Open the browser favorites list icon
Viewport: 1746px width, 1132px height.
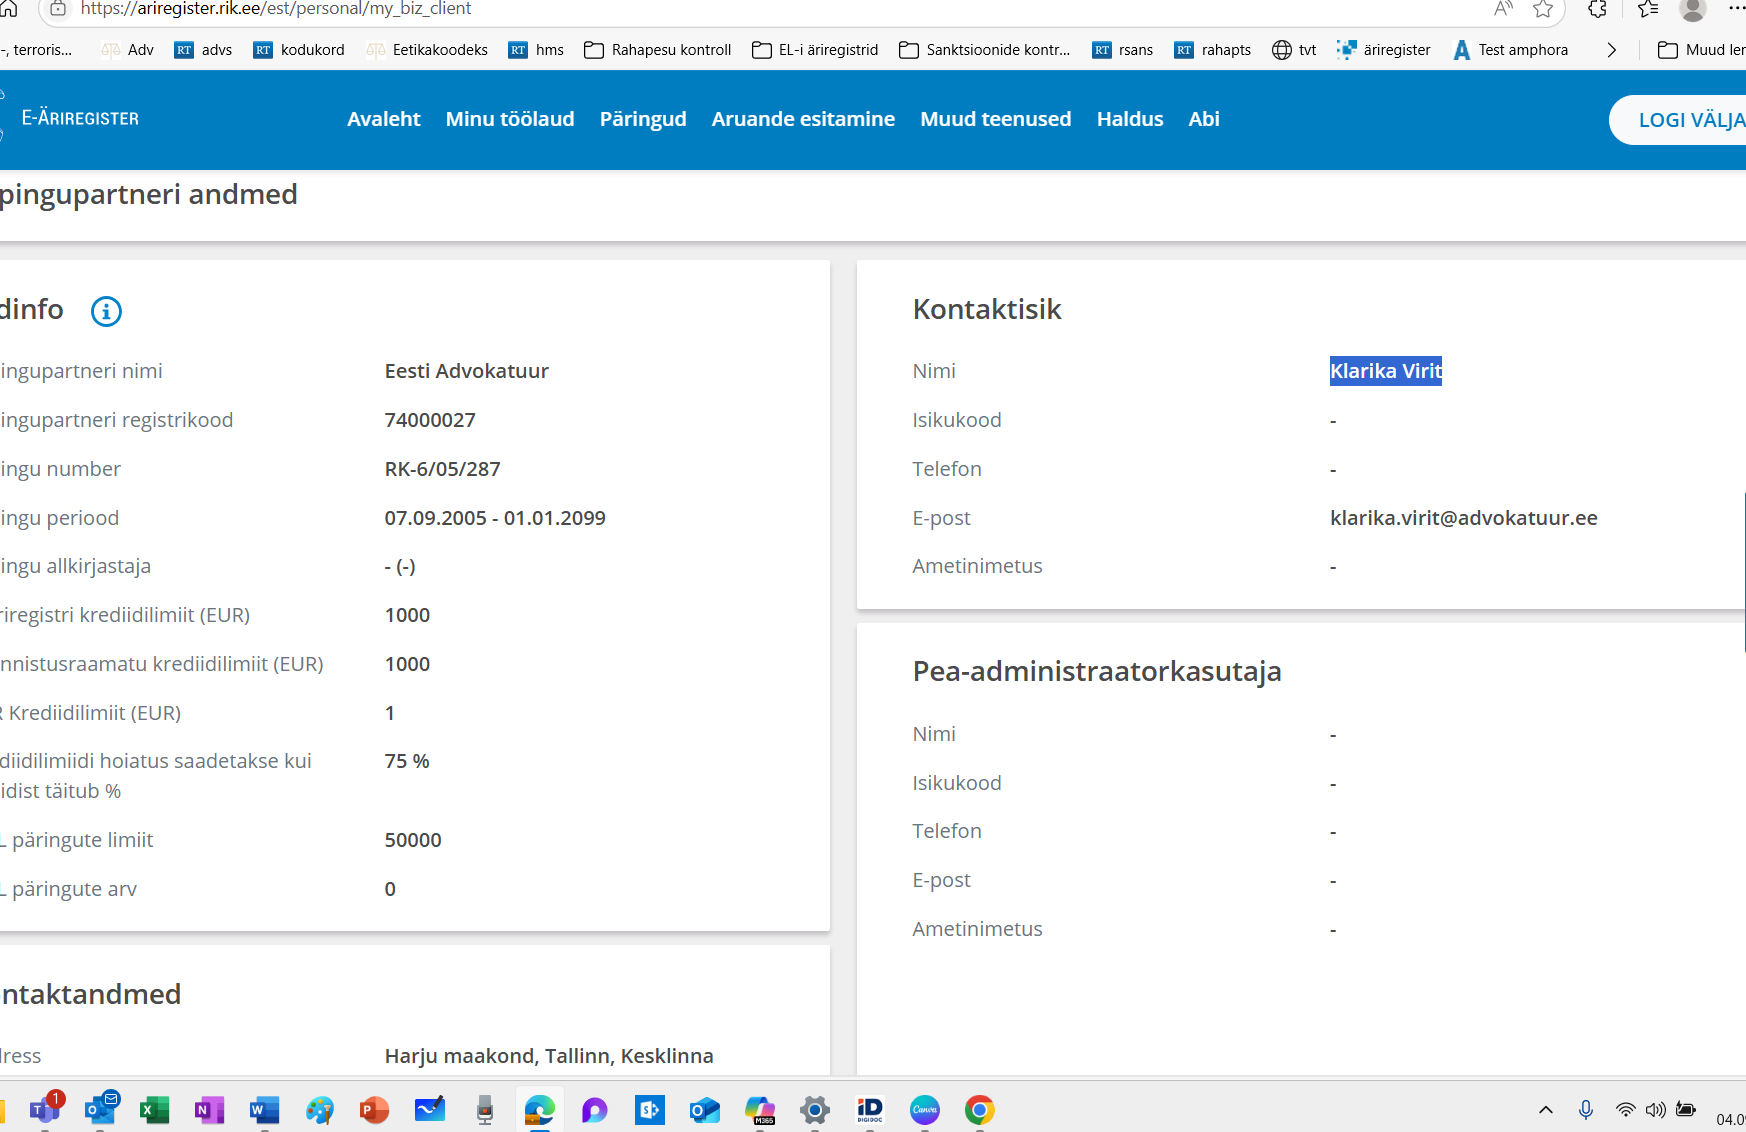tap(1648, 9)
